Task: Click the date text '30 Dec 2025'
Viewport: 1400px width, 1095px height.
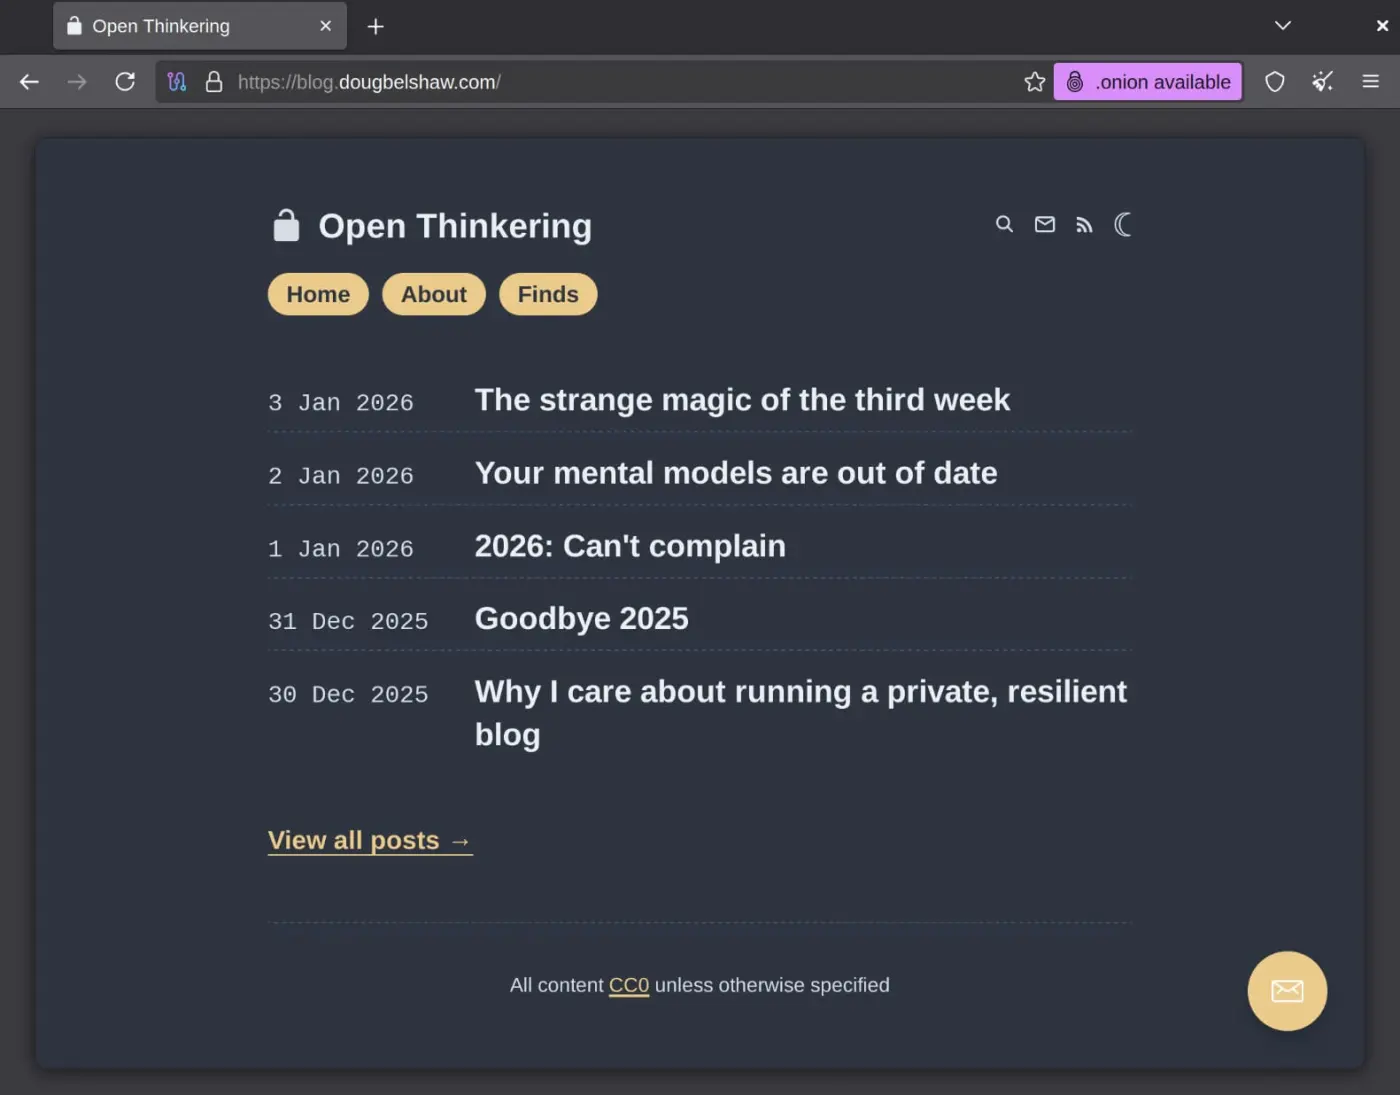Action: coord(348,695)
